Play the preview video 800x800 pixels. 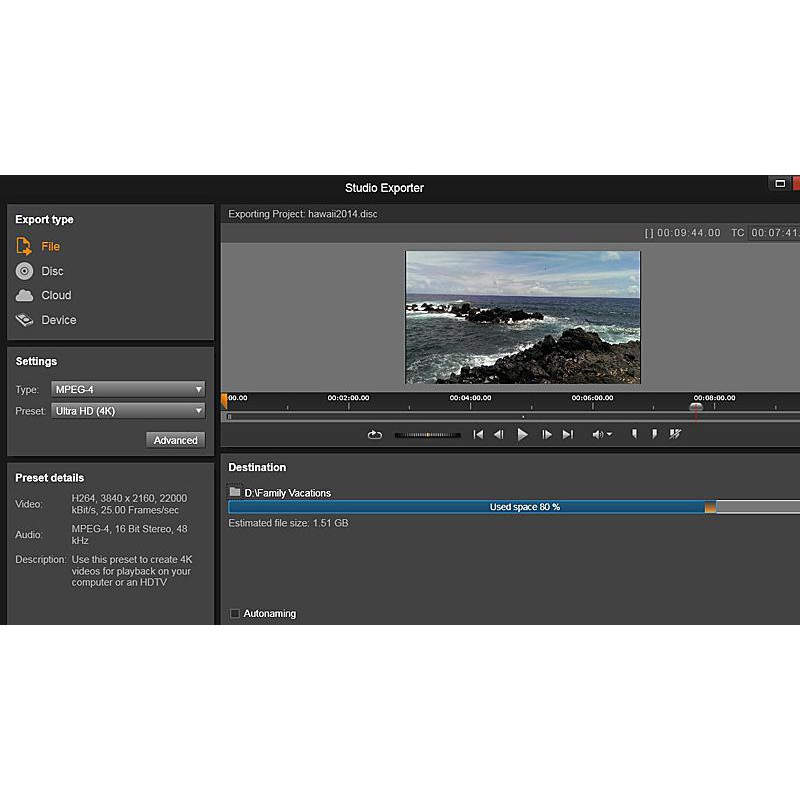coord(522,434)
